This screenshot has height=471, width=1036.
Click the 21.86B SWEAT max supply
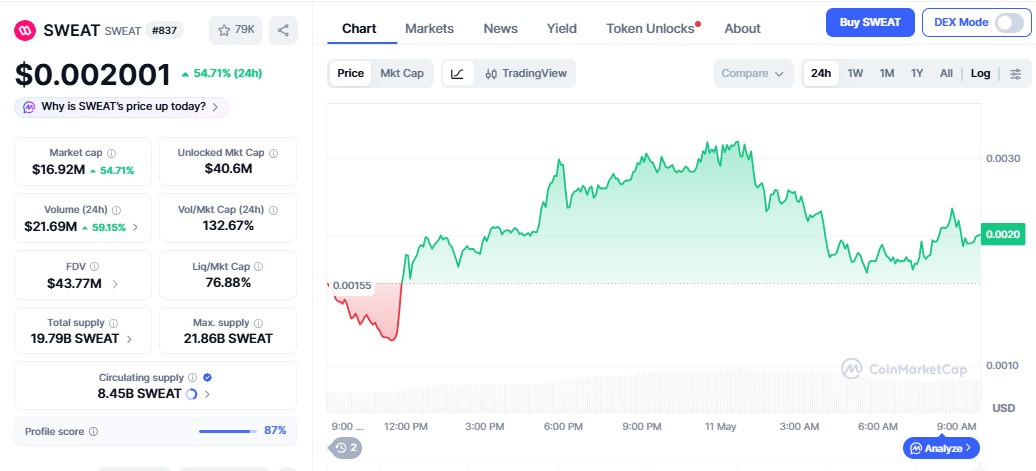coord(228,339)
